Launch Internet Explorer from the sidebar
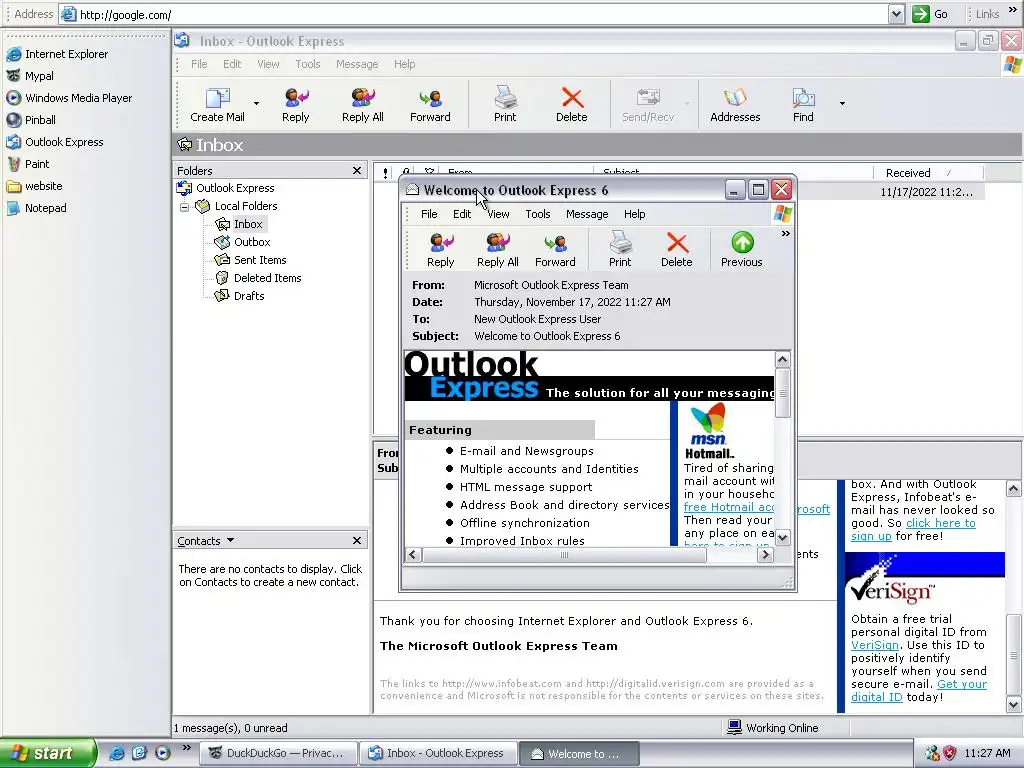The width and height of the screenshot is (1024, 768). (57, 54)
